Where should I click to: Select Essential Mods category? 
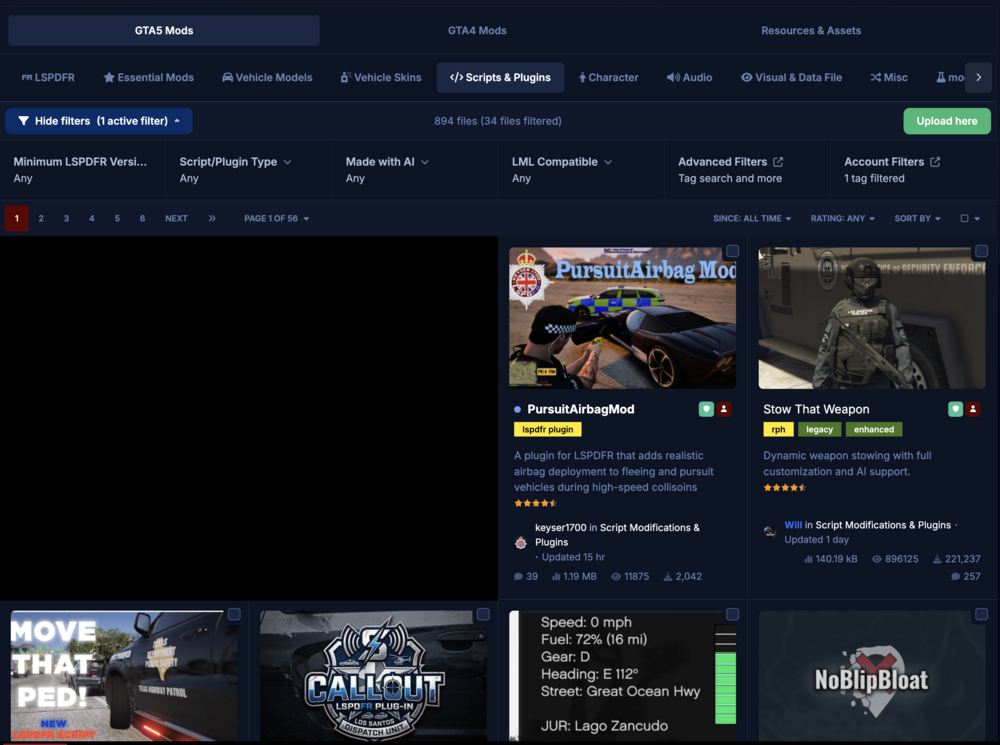pos(149,77)
